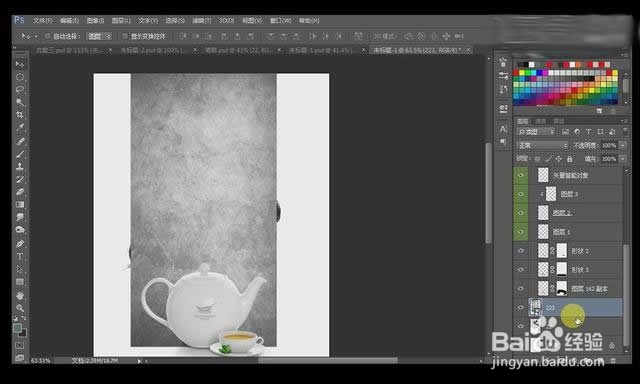Filter layers by type layers (T icon)
The image size is (640, 384).
(x=588, y=131)
